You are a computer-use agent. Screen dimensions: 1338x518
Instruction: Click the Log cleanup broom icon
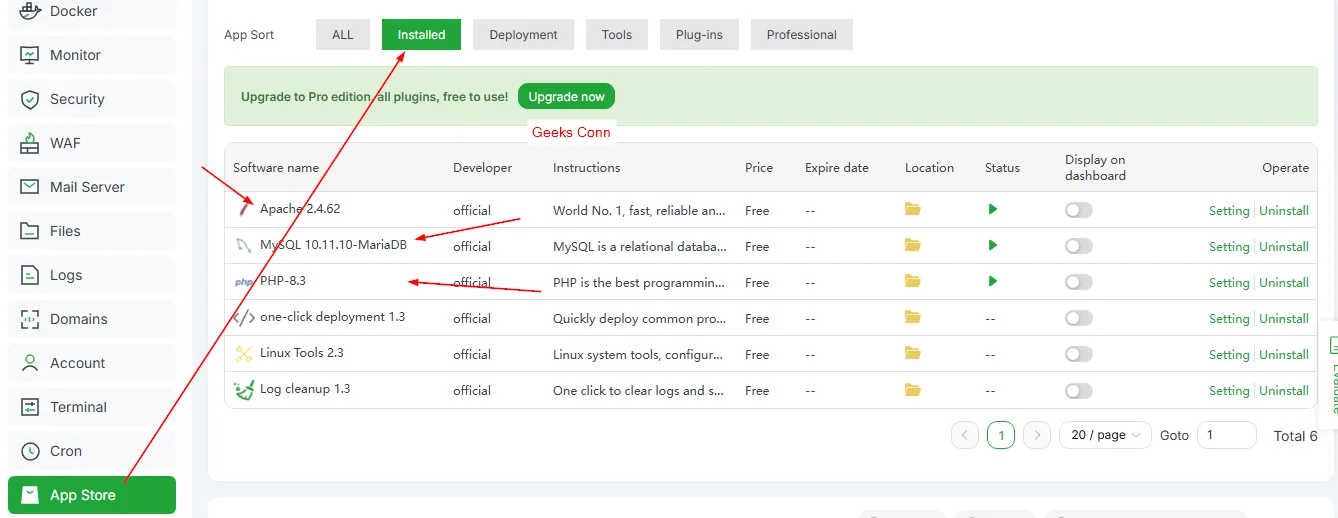pos(244,389)
